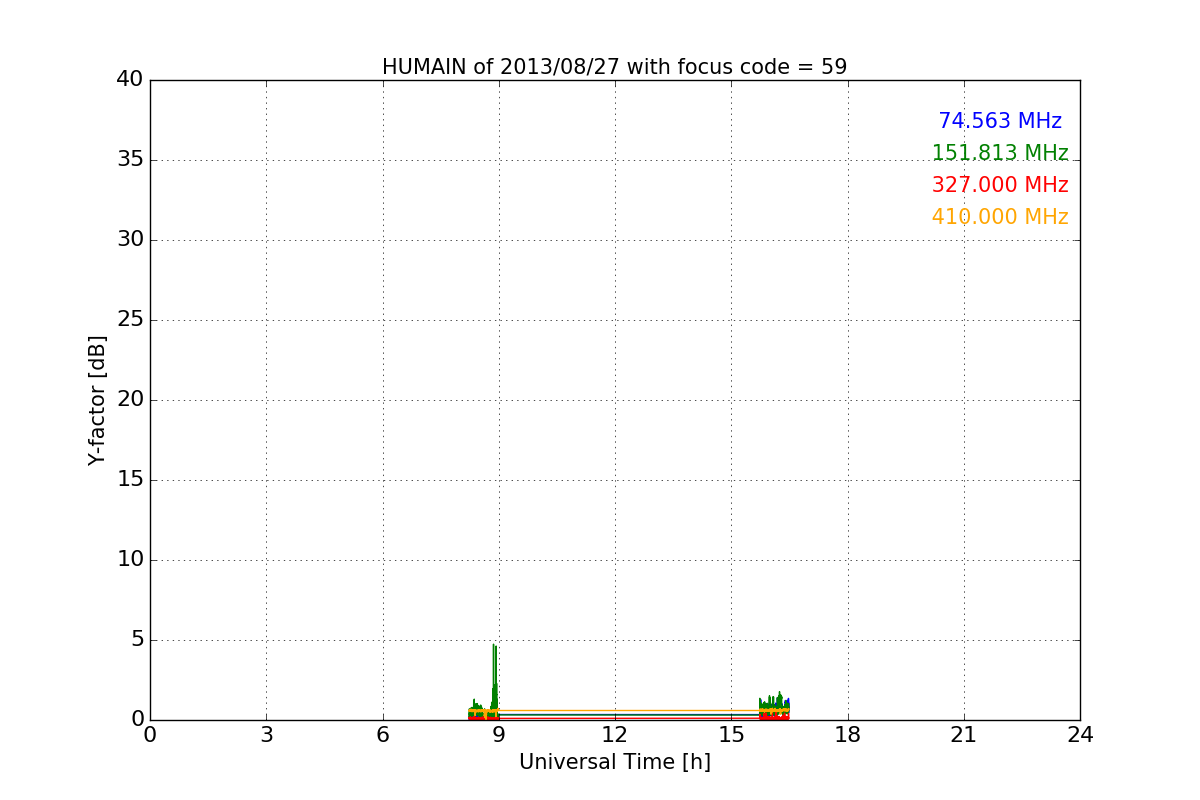Click the data cluster near 16 h

tap(774, 707)
